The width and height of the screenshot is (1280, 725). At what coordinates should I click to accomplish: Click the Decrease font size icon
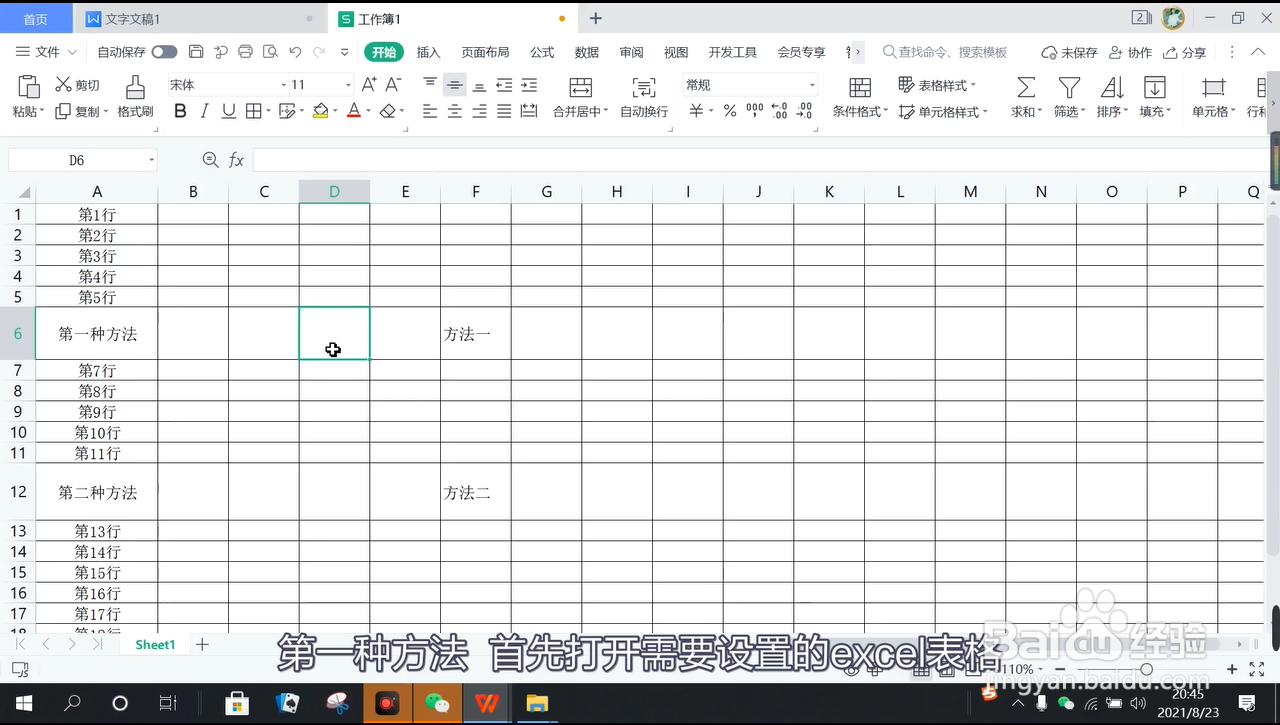394,85
